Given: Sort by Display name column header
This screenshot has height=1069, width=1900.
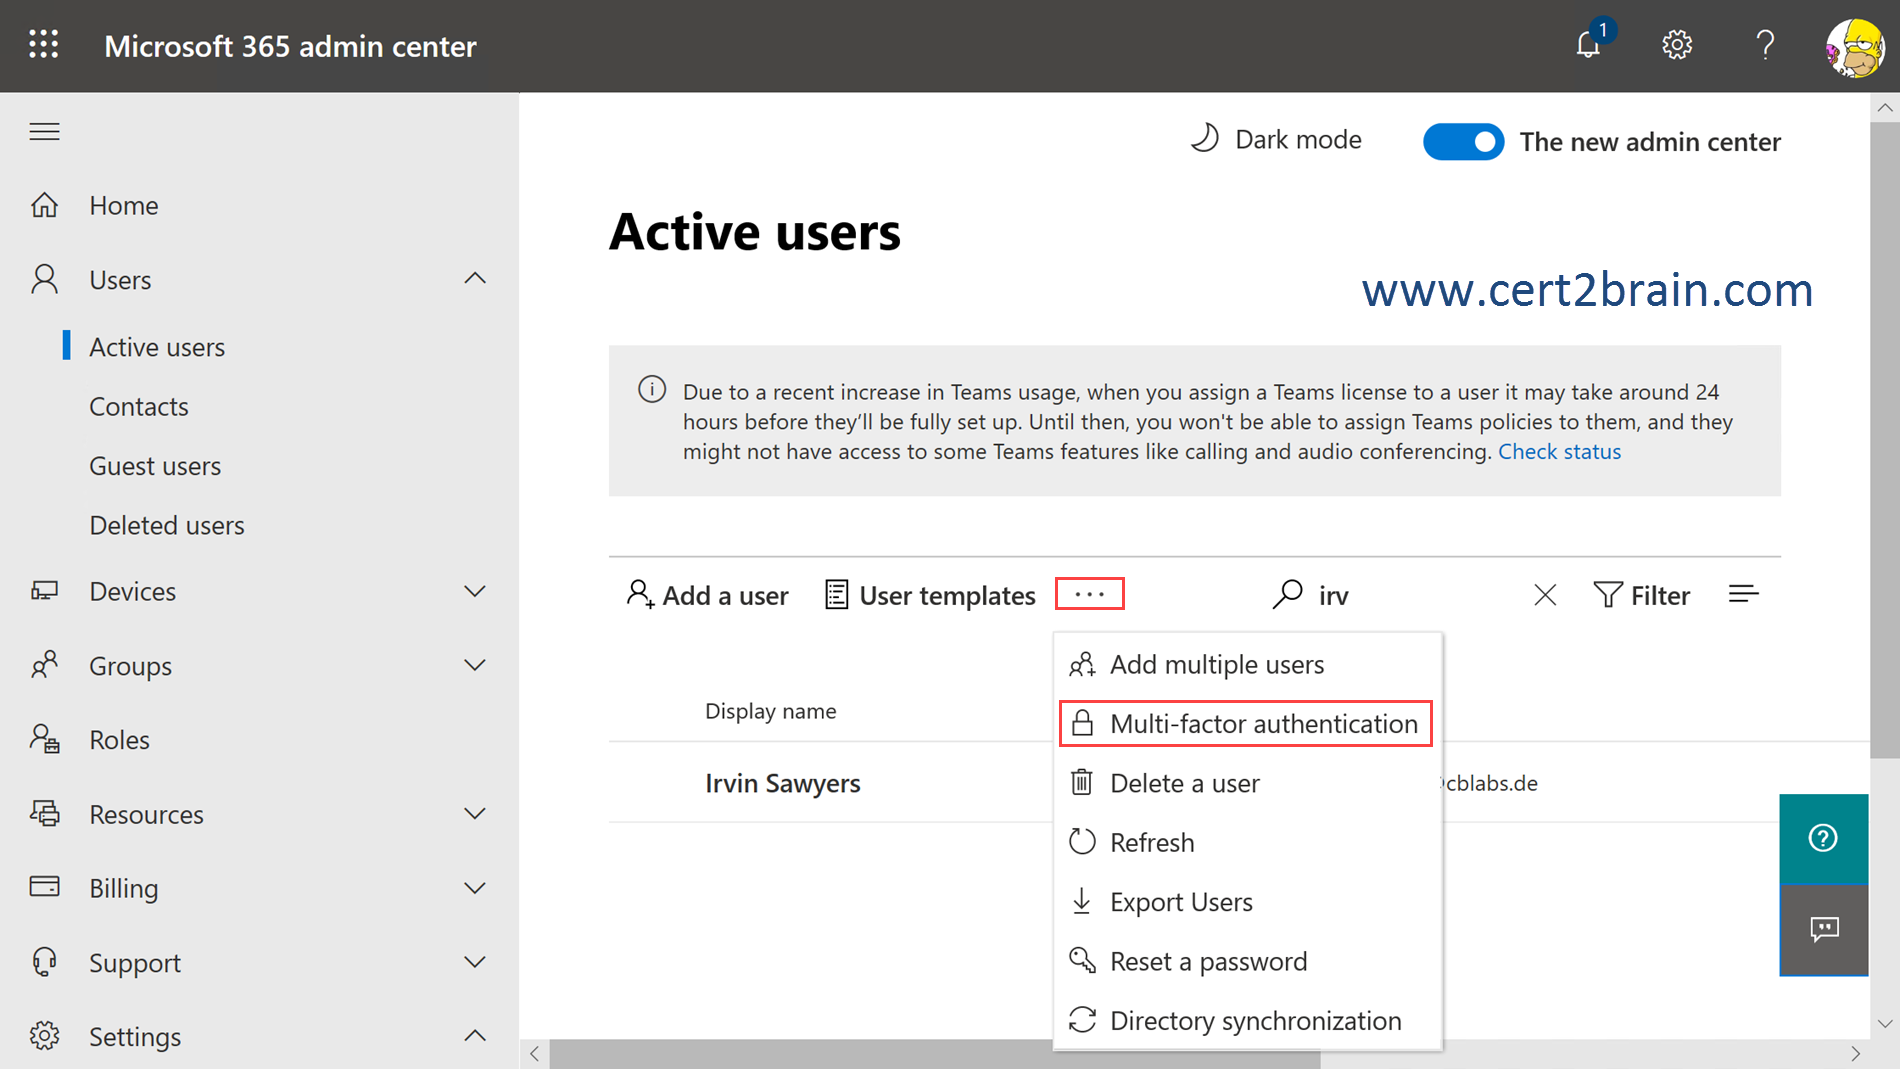Looking at the screenshot, I should click(770, 711).
